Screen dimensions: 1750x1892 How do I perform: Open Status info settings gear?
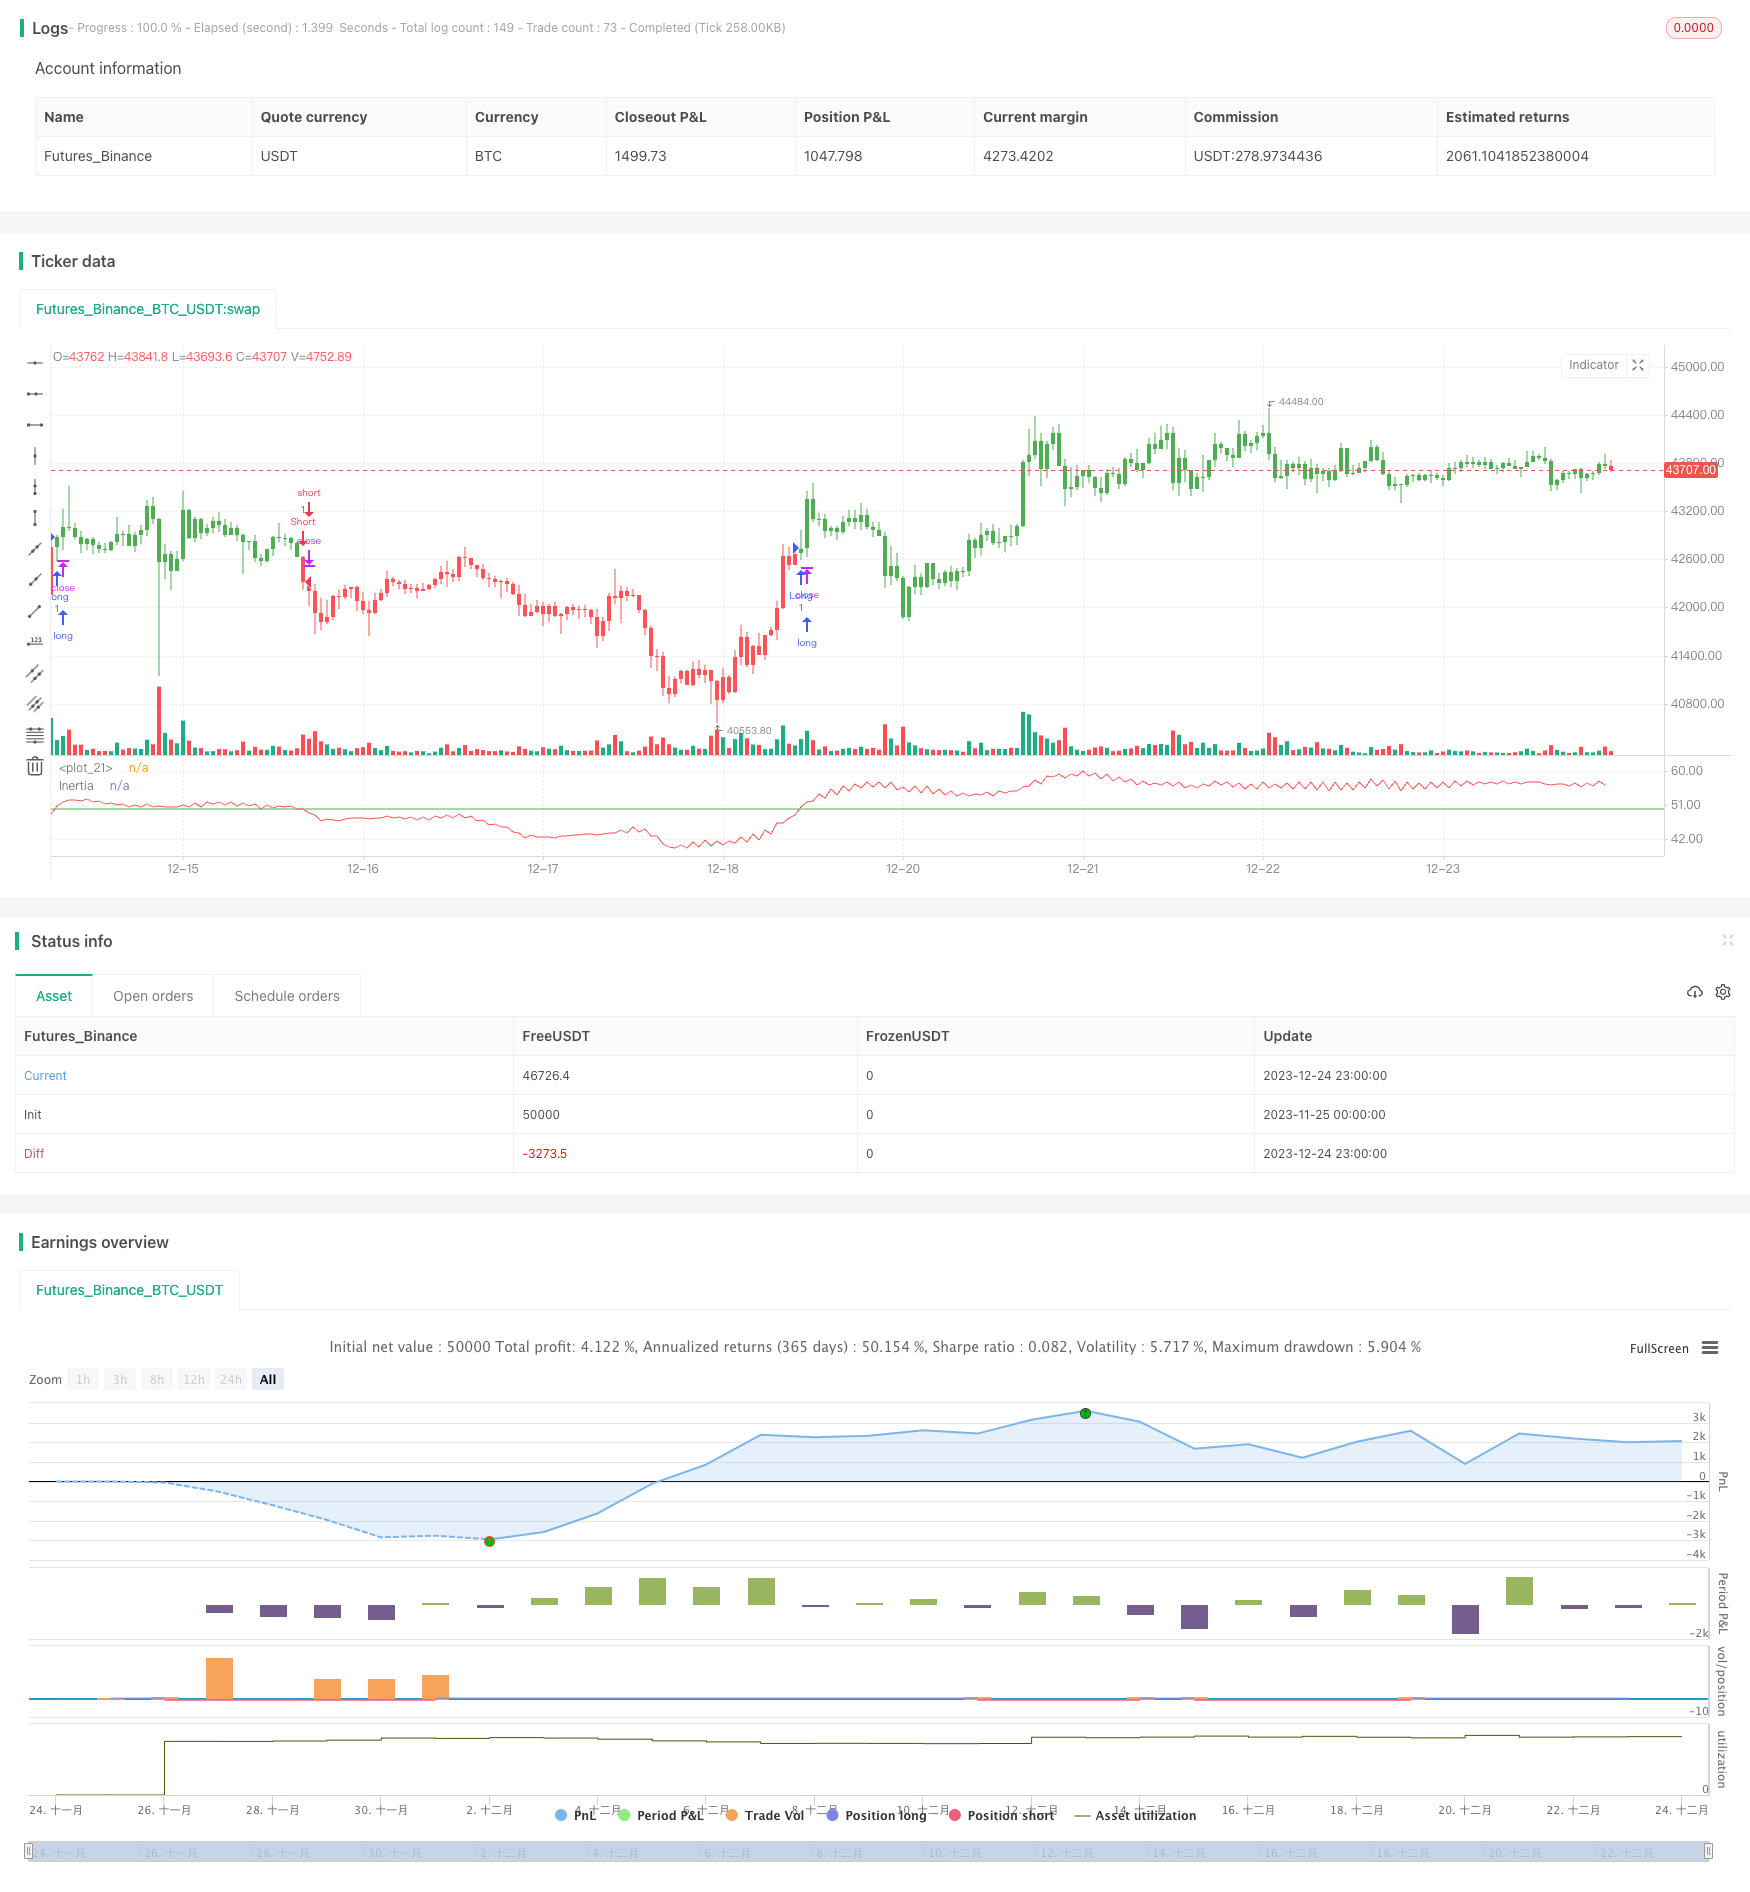tap(1723, 992)
